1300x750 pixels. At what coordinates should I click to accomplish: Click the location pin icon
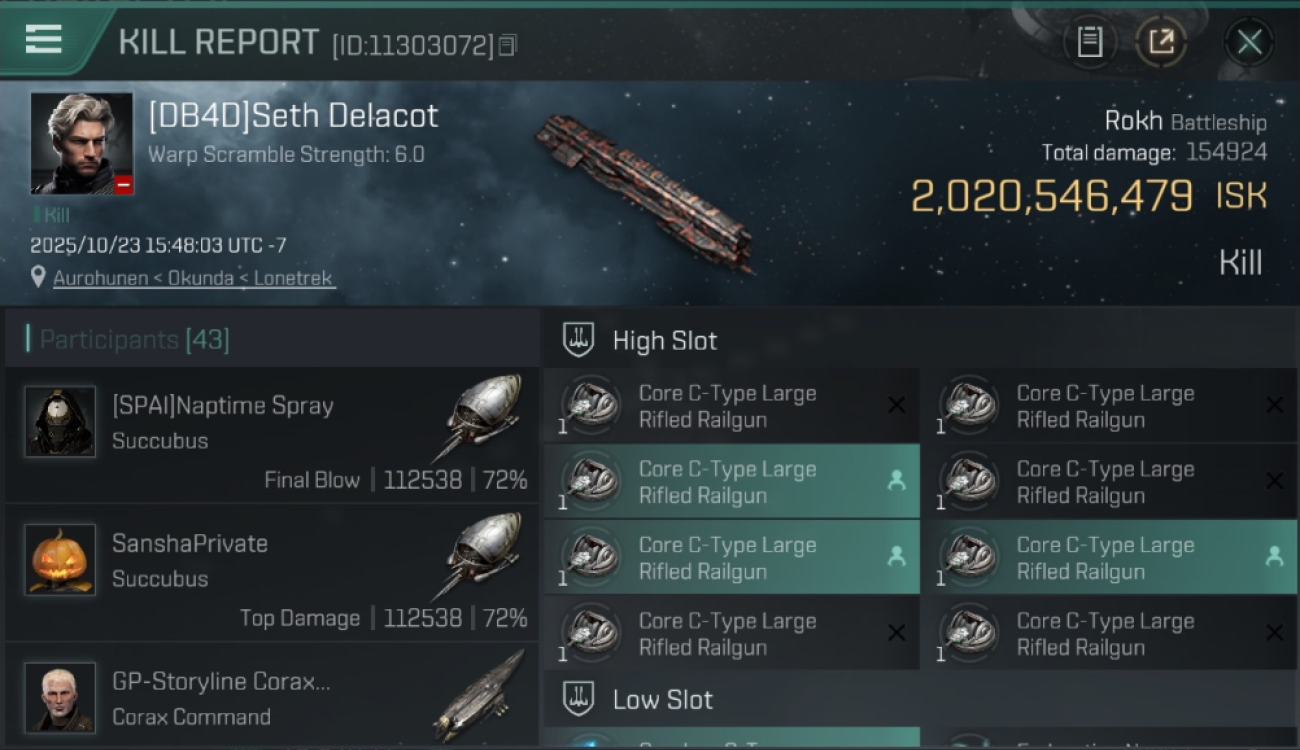[x=38, y=277]
